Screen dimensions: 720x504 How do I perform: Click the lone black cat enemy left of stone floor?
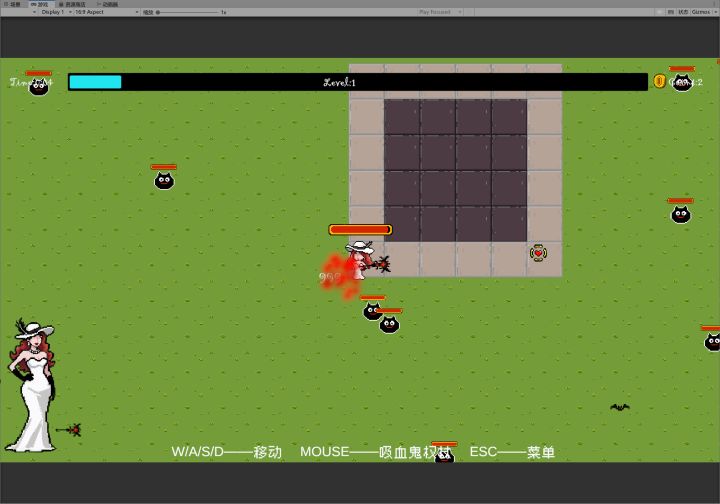coord(164,181)
